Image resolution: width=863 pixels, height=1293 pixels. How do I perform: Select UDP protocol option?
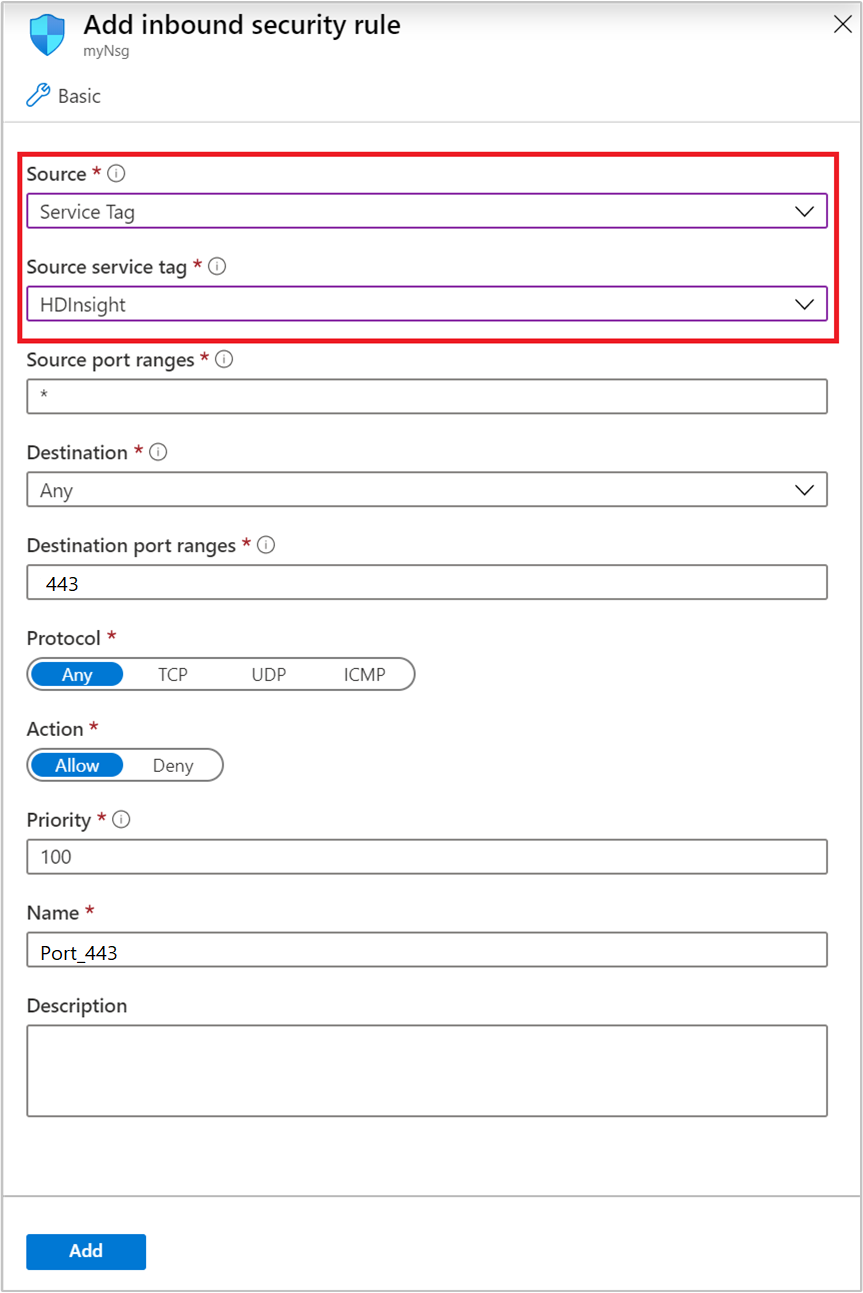[x=268, y=674]
